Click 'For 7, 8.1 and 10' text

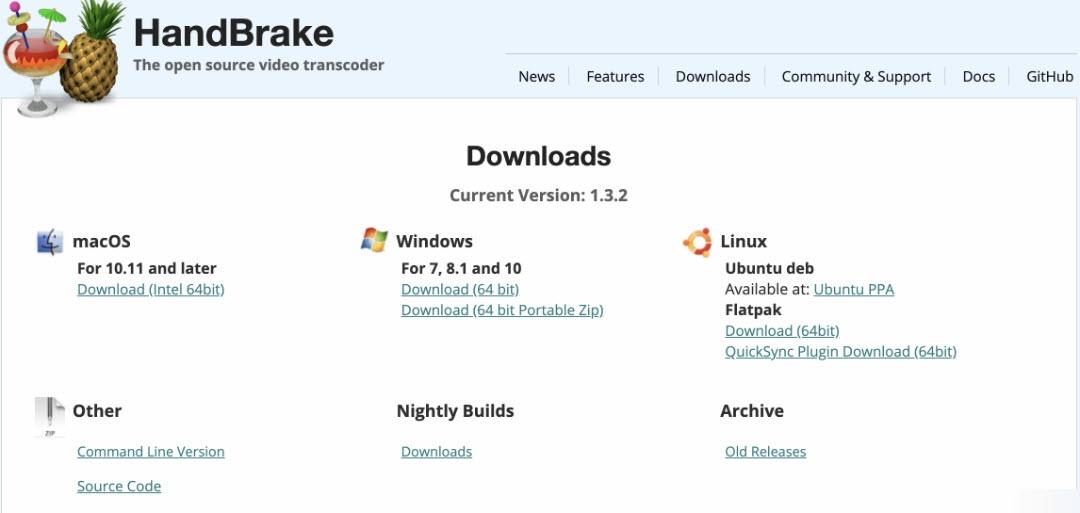point(461,269)
